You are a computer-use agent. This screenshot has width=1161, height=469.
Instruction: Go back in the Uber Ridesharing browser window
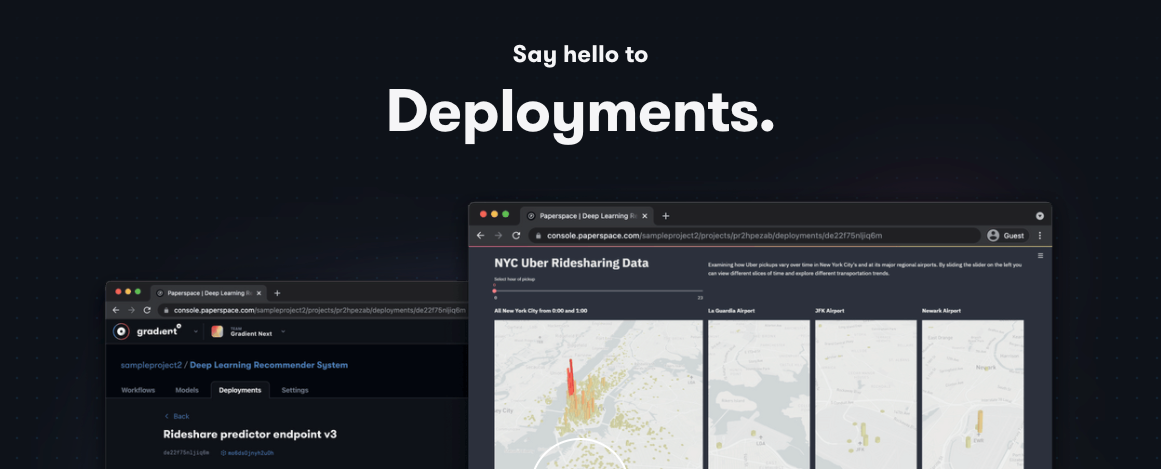click(x=480, y=236)
